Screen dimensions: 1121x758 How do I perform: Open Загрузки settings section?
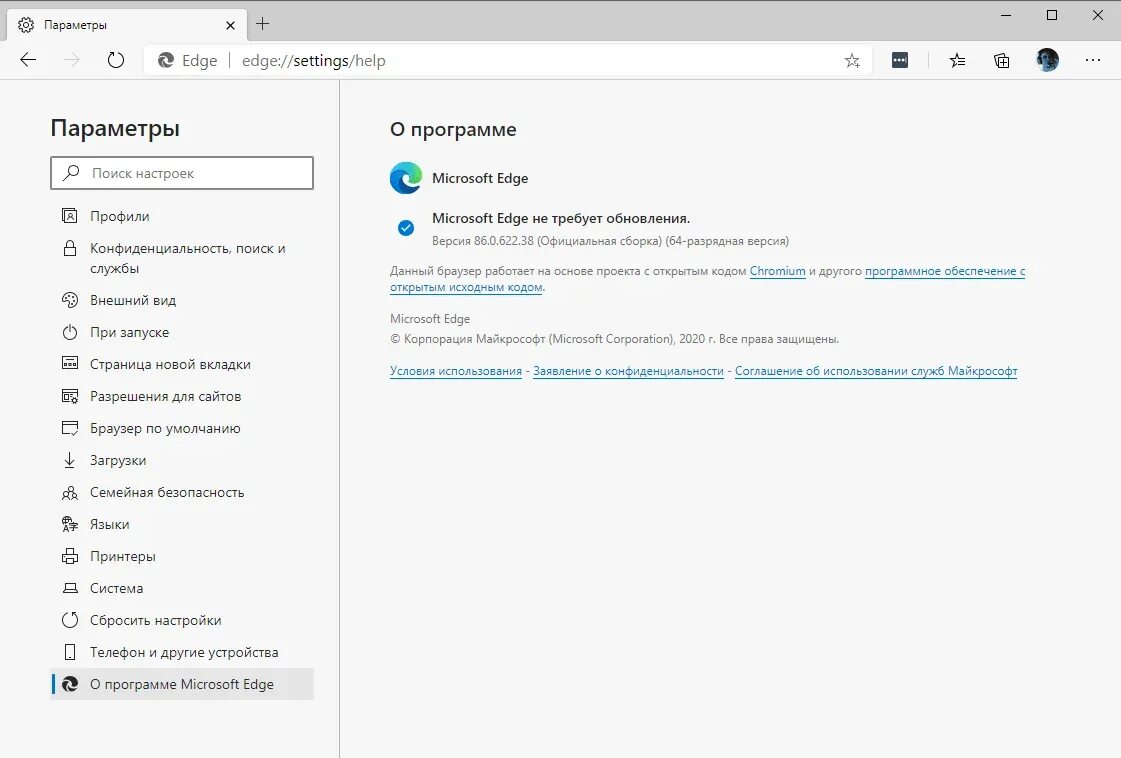click(182, 461)
